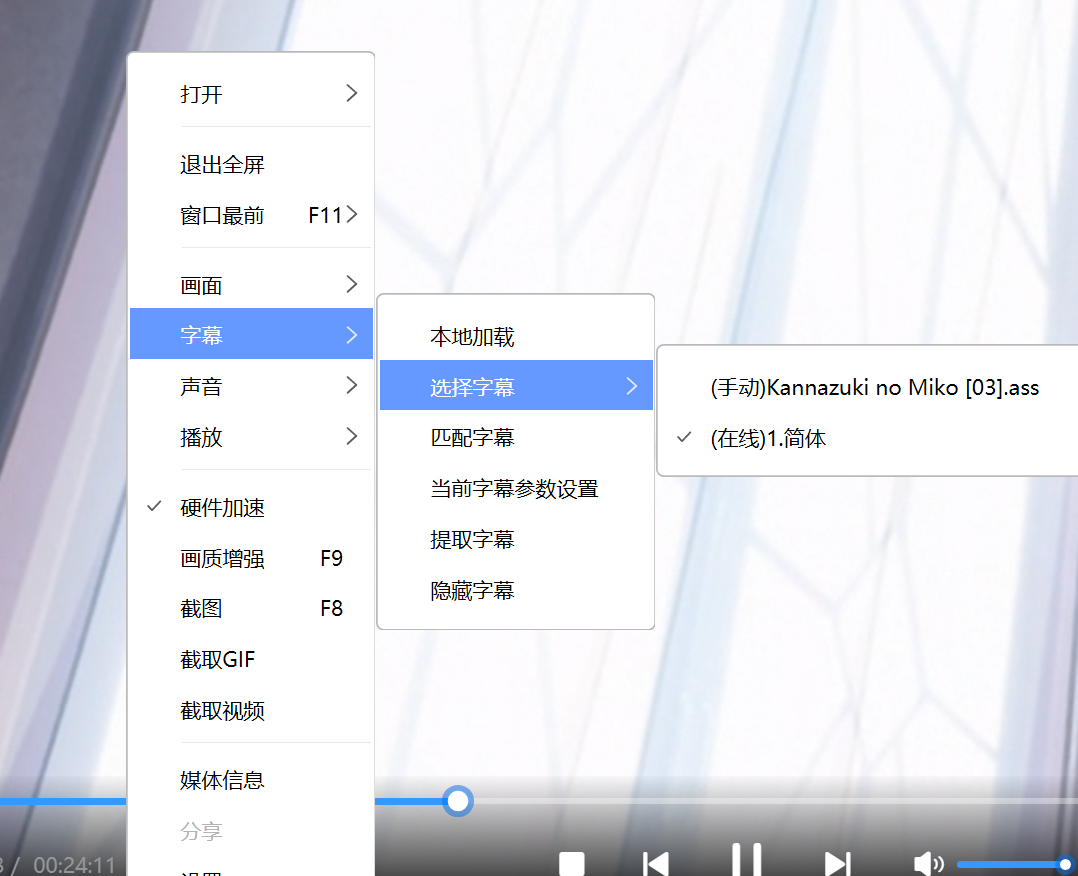Open 当前字幕参数设置 settings
Screen dimensions: 1078x876
click(x=512, y=488)
